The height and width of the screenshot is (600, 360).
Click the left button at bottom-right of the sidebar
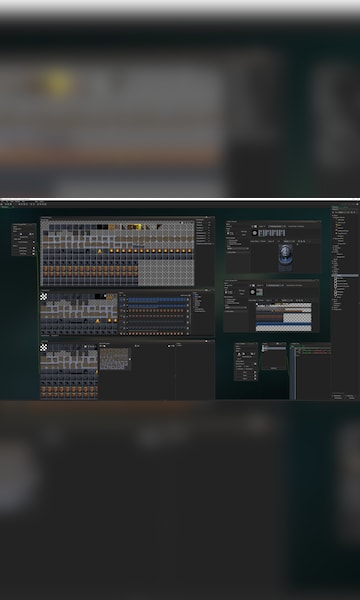click(337, 397)
